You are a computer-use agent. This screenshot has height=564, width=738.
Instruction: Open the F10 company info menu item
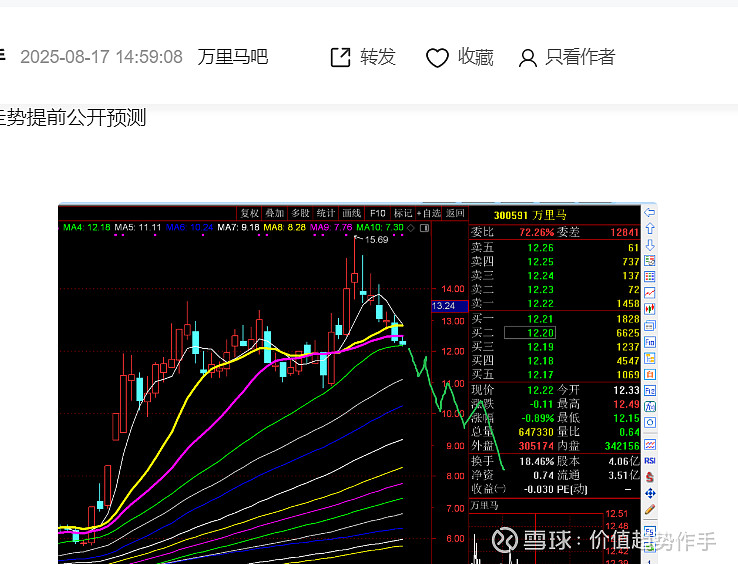[x=377, y=213]
